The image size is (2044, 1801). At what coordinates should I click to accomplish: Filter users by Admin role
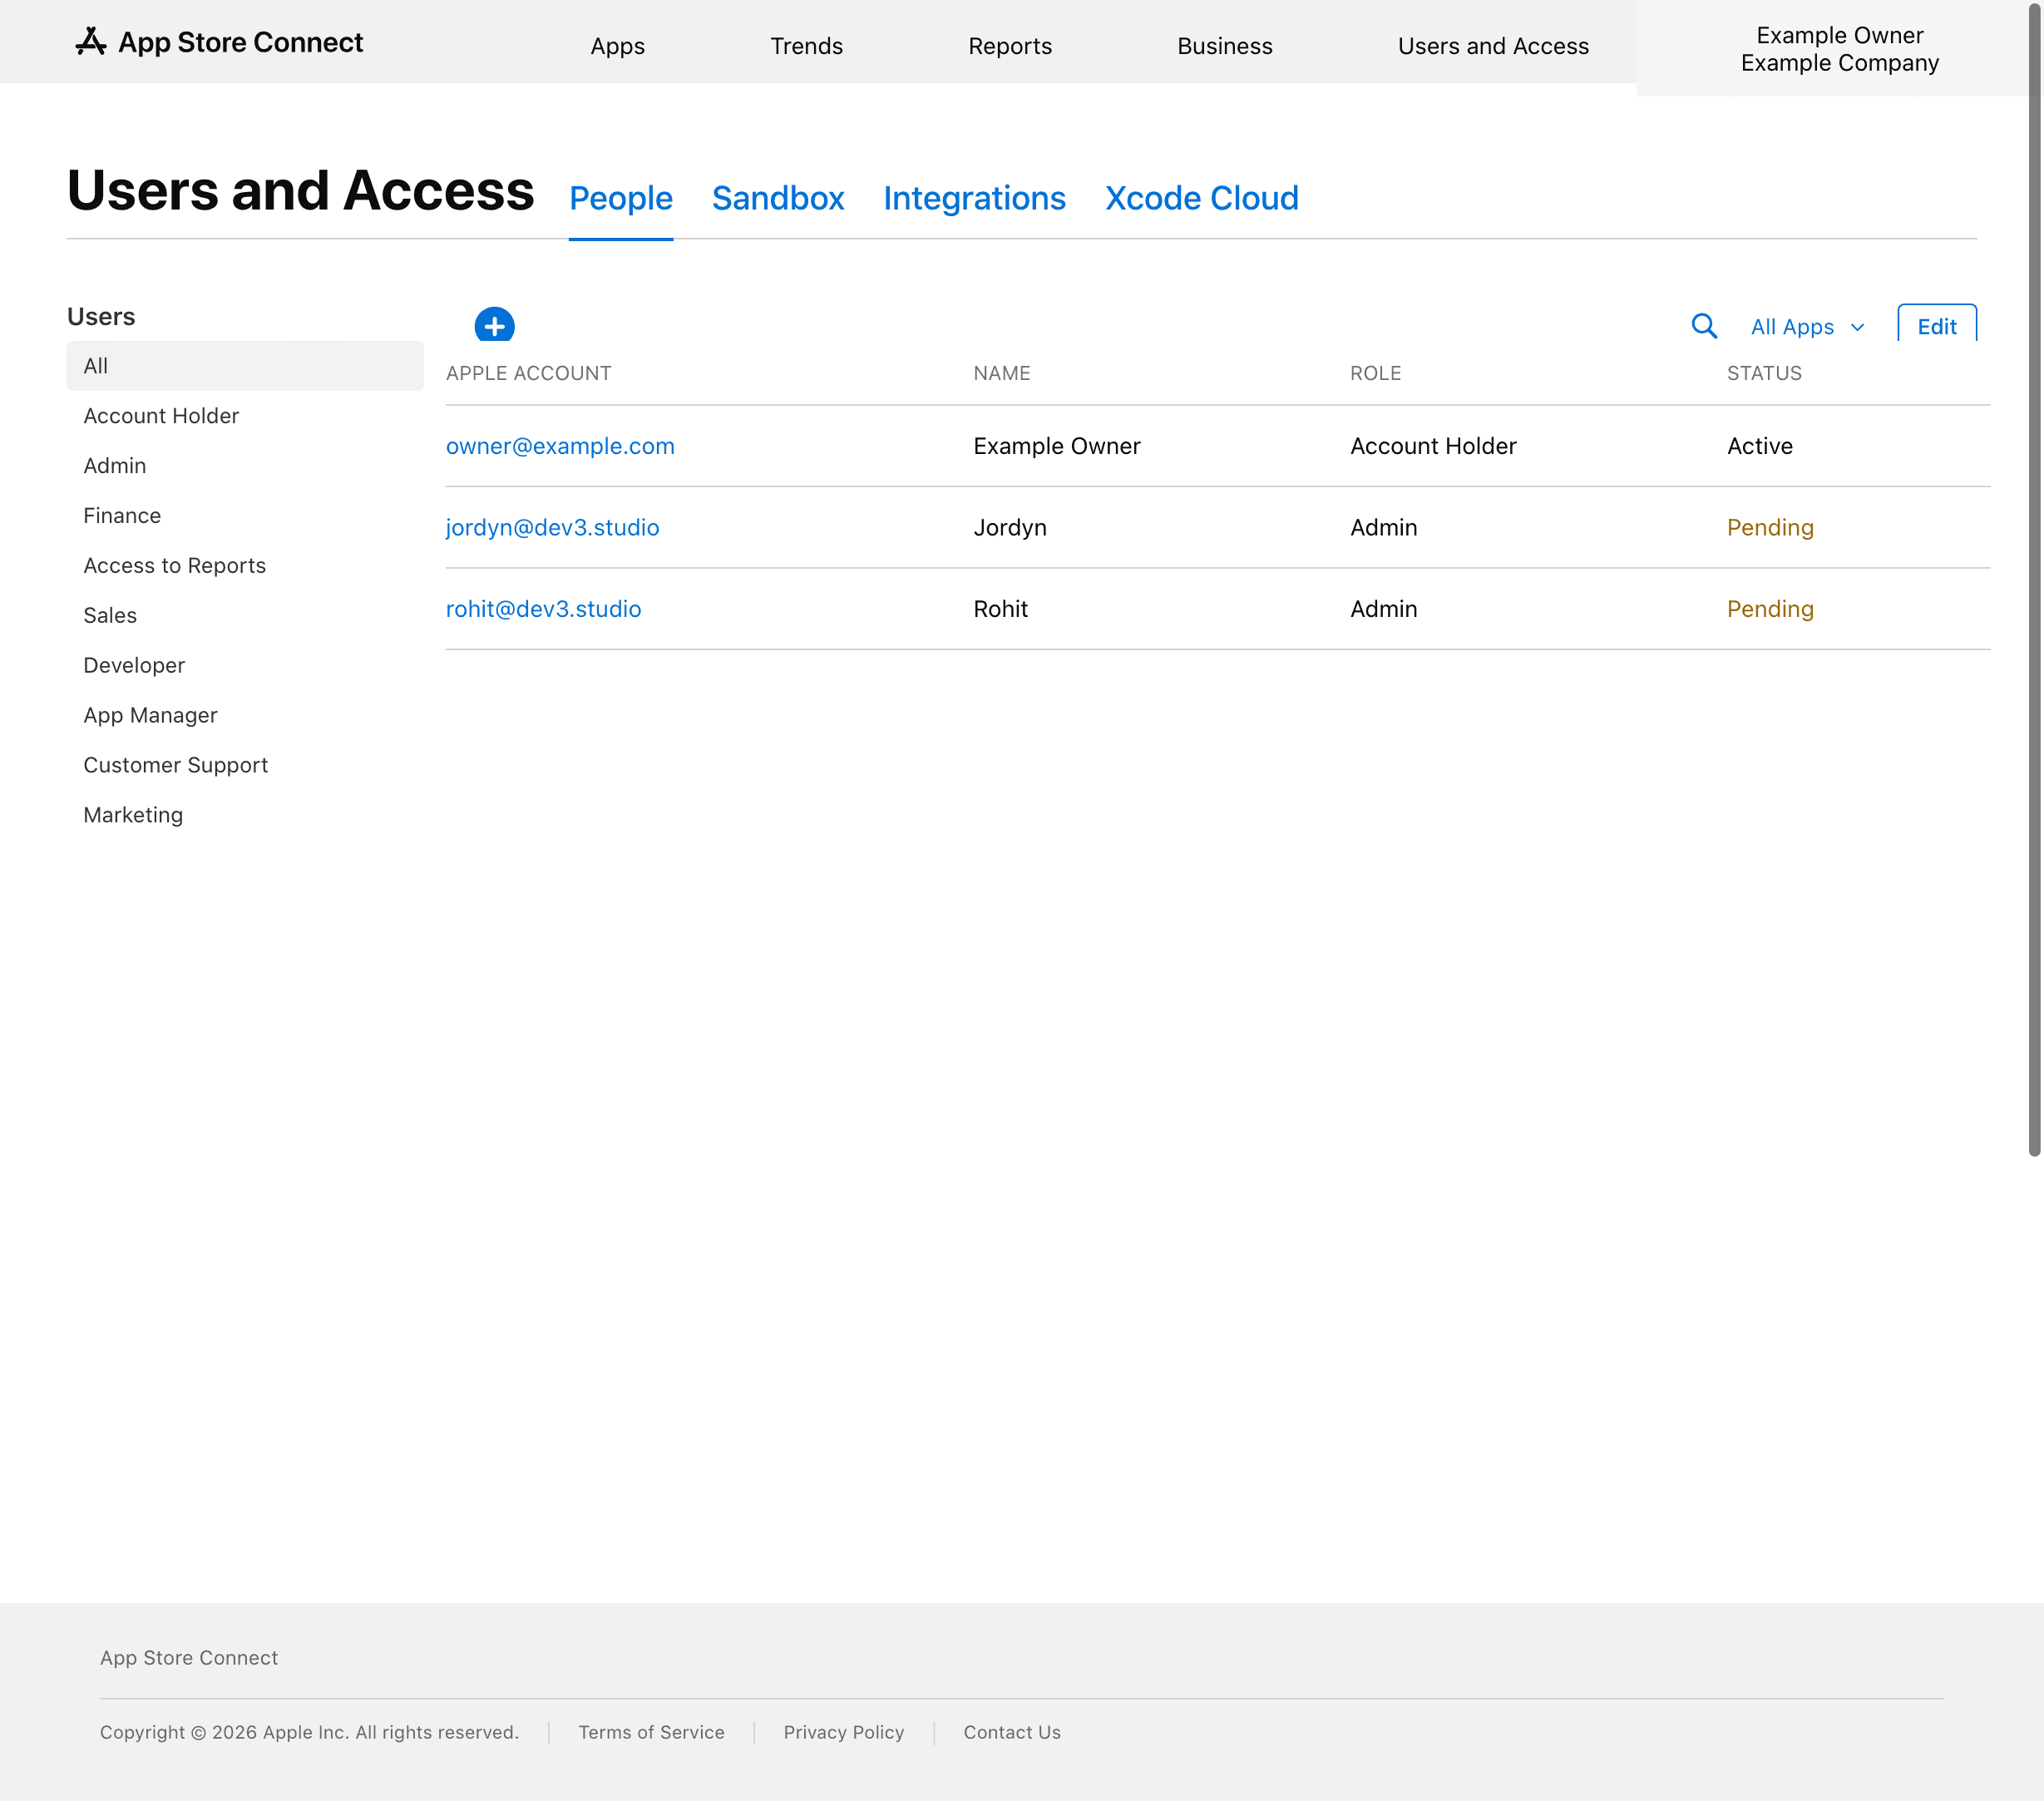[115, 466]
